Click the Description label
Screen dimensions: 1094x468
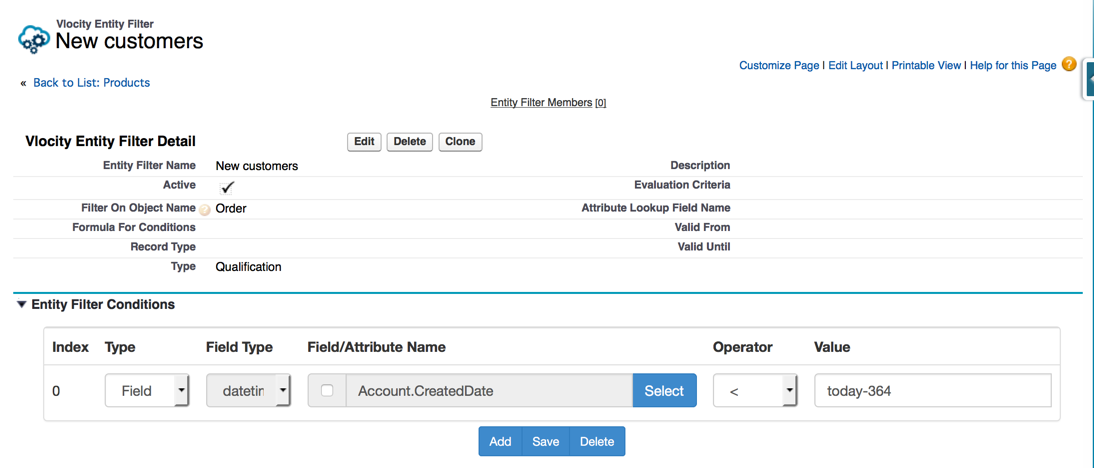(700, 165)
